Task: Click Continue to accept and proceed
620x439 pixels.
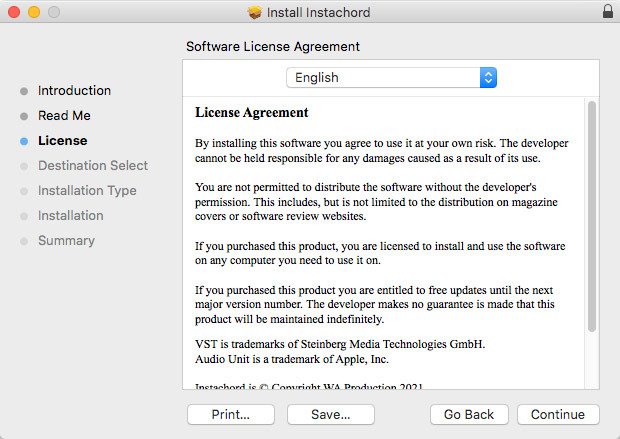Action: [558, 414]
